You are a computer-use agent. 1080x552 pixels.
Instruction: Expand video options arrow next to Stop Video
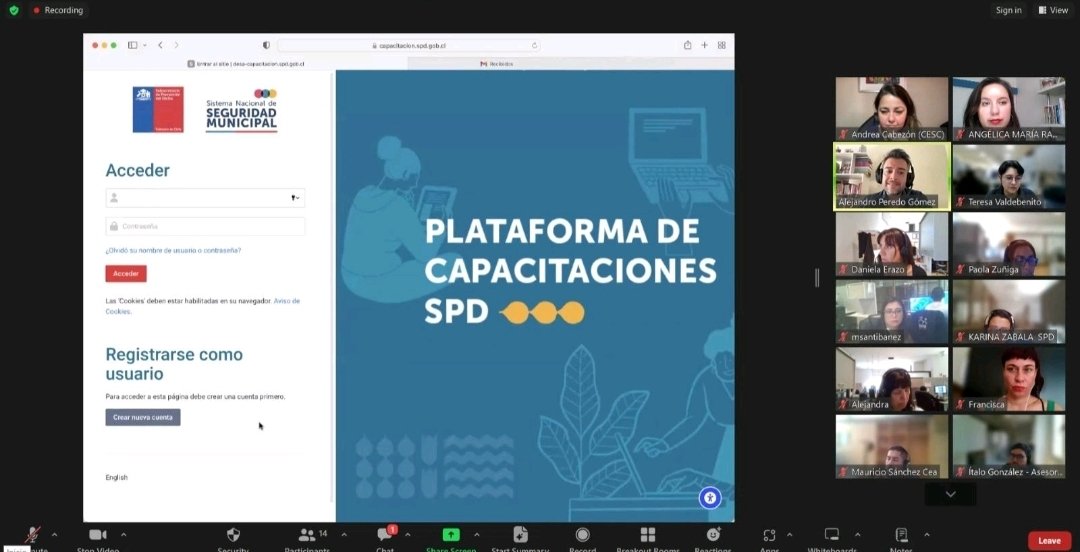pos(123,535)
